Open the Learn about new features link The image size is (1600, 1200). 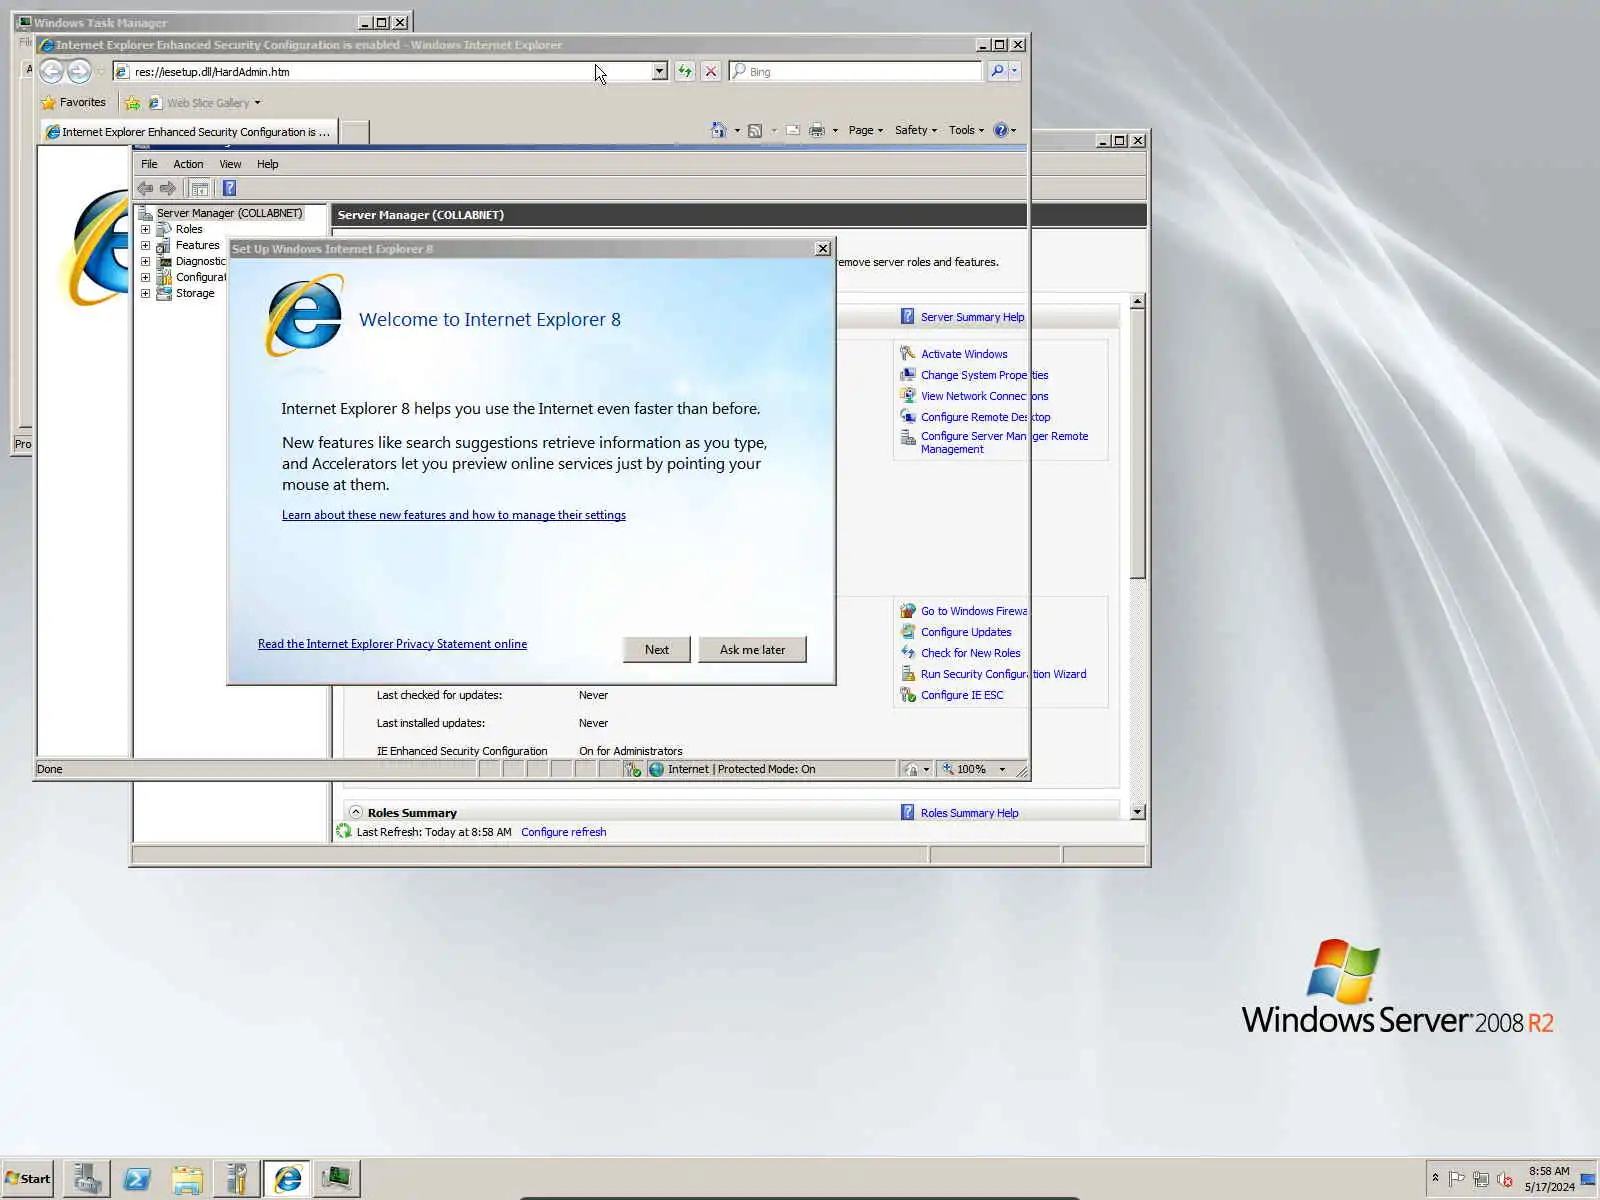tap(454, 515)
